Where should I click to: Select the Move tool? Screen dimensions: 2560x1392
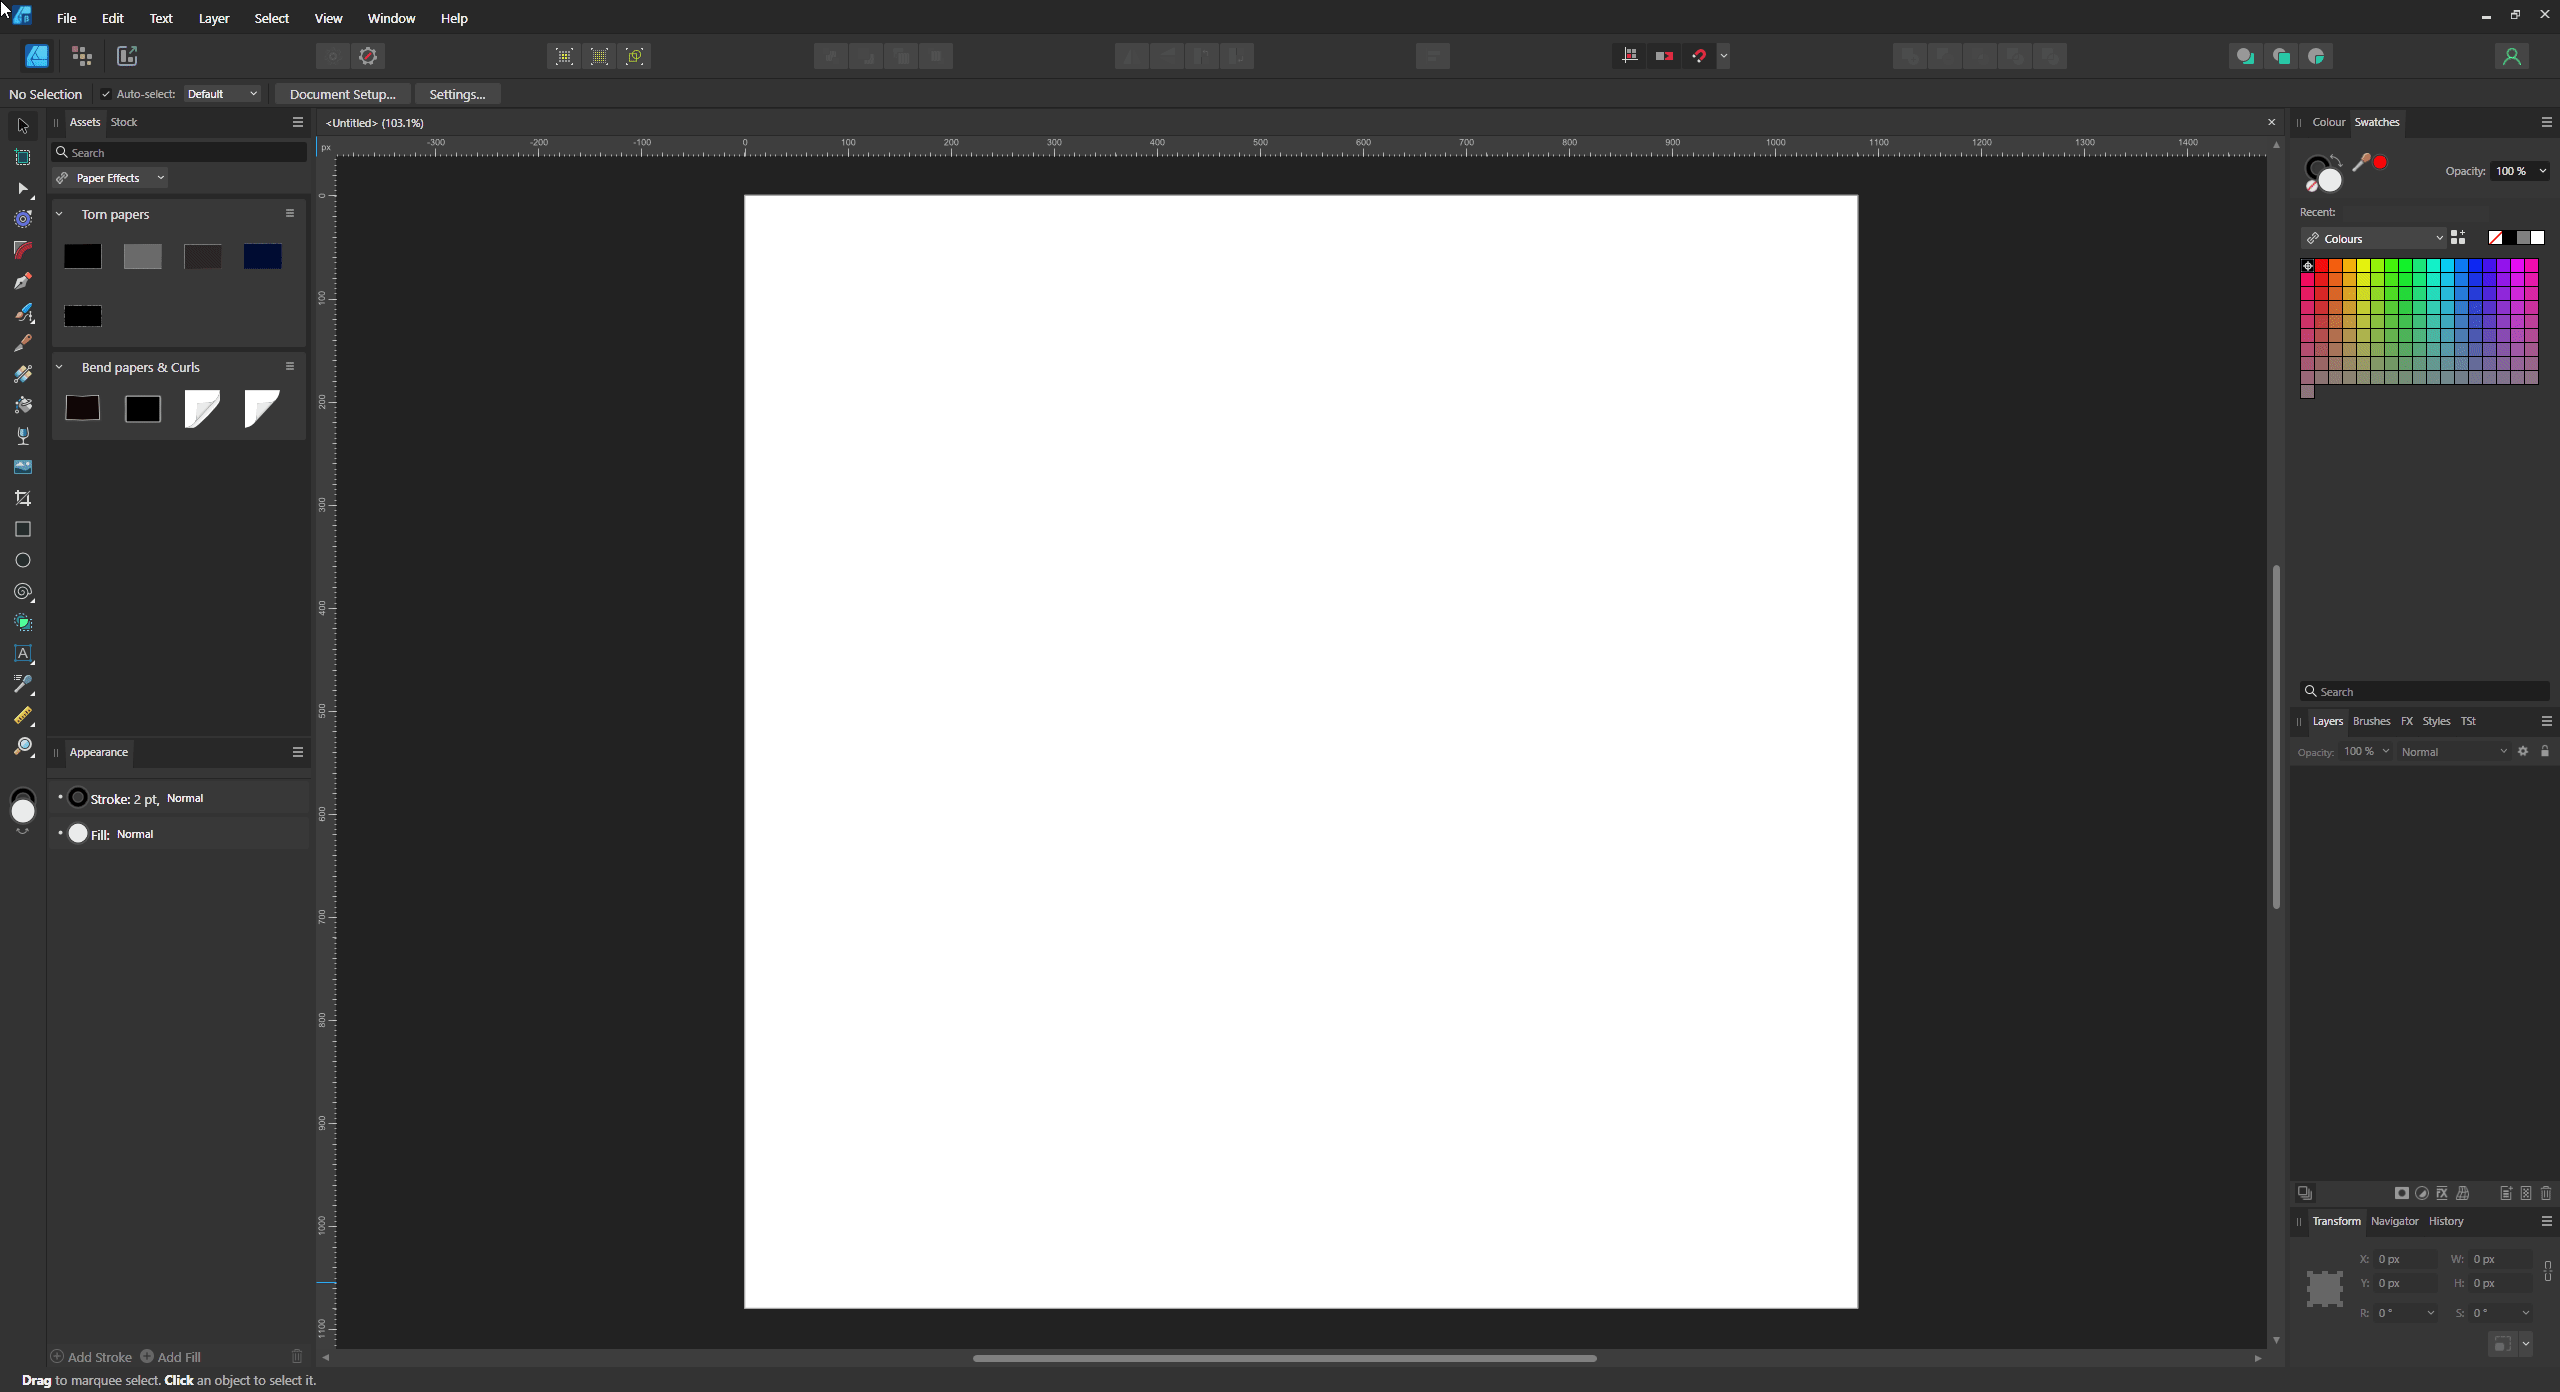pyautogui.click(x=23, y=126)
